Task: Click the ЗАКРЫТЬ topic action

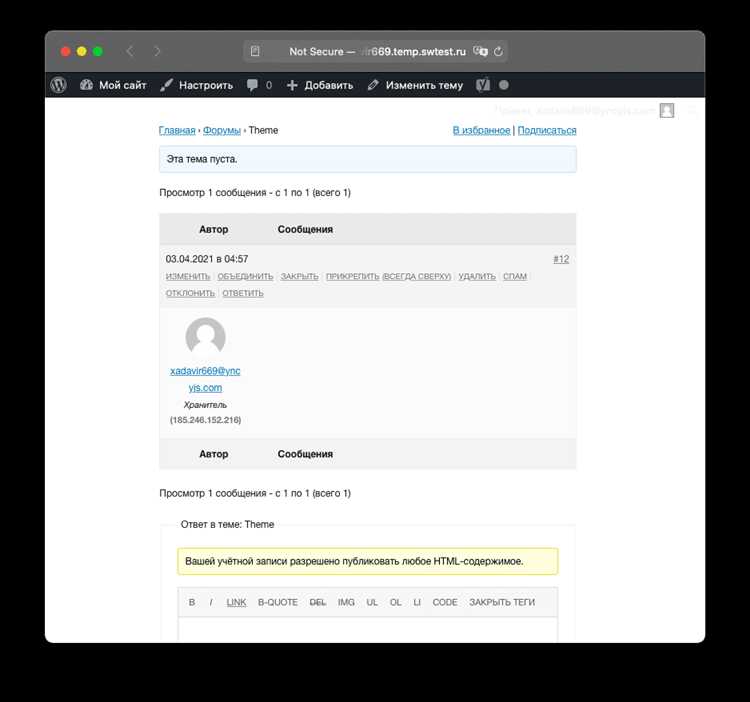Action: click(299, 276)
